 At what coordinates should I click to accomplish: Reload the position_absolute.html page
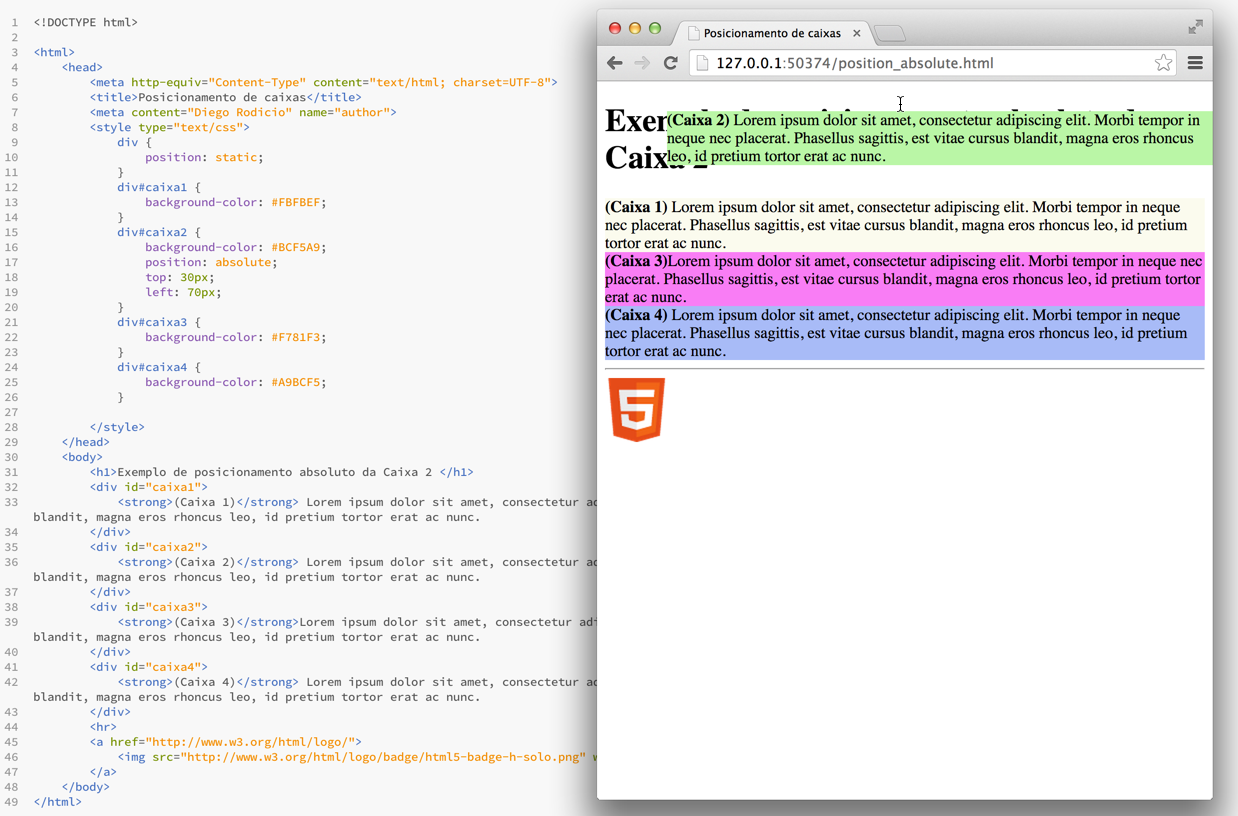point(671,63)
